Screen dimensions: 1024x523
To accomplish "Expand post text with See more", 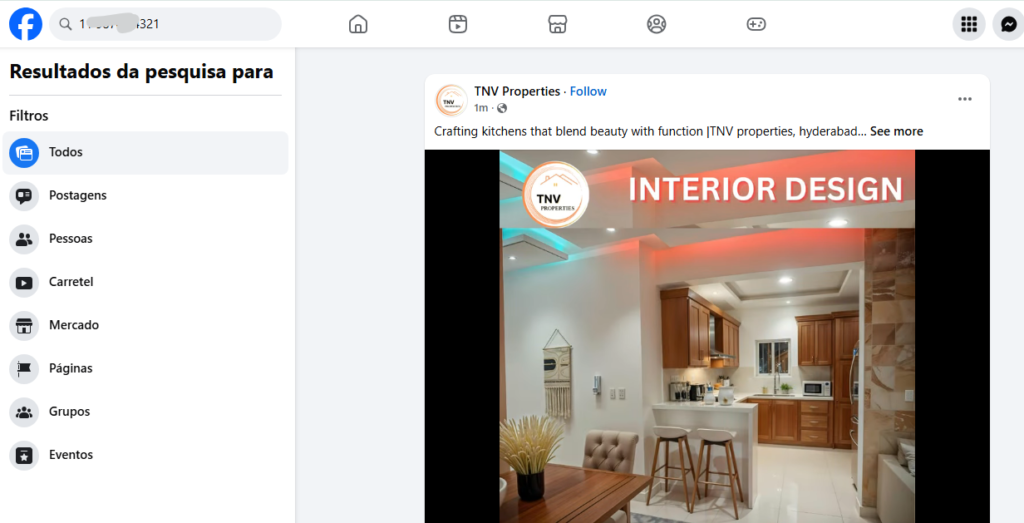I will tap(896, 131).
